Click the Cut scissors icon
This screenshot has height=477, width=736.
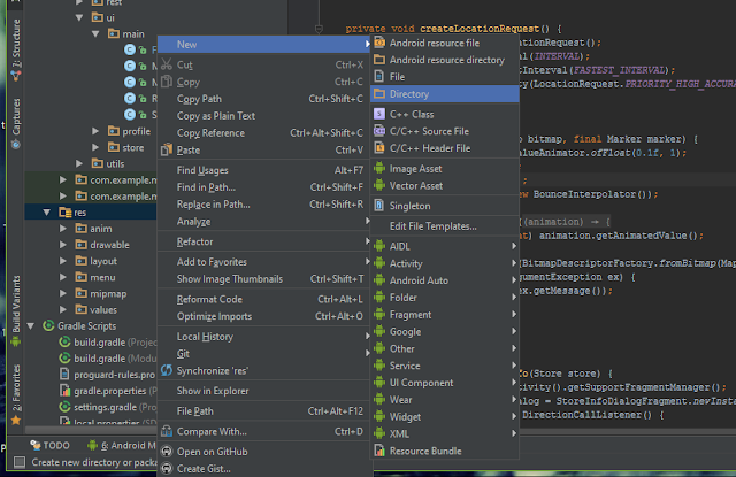166,64
